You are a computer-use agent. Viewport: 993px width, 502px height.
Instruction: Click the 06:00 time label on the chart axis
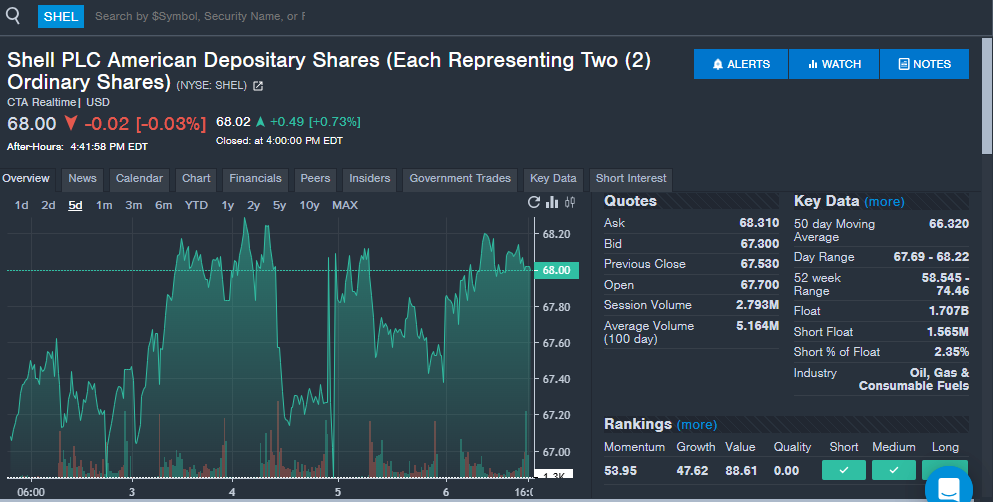(31, 493)
